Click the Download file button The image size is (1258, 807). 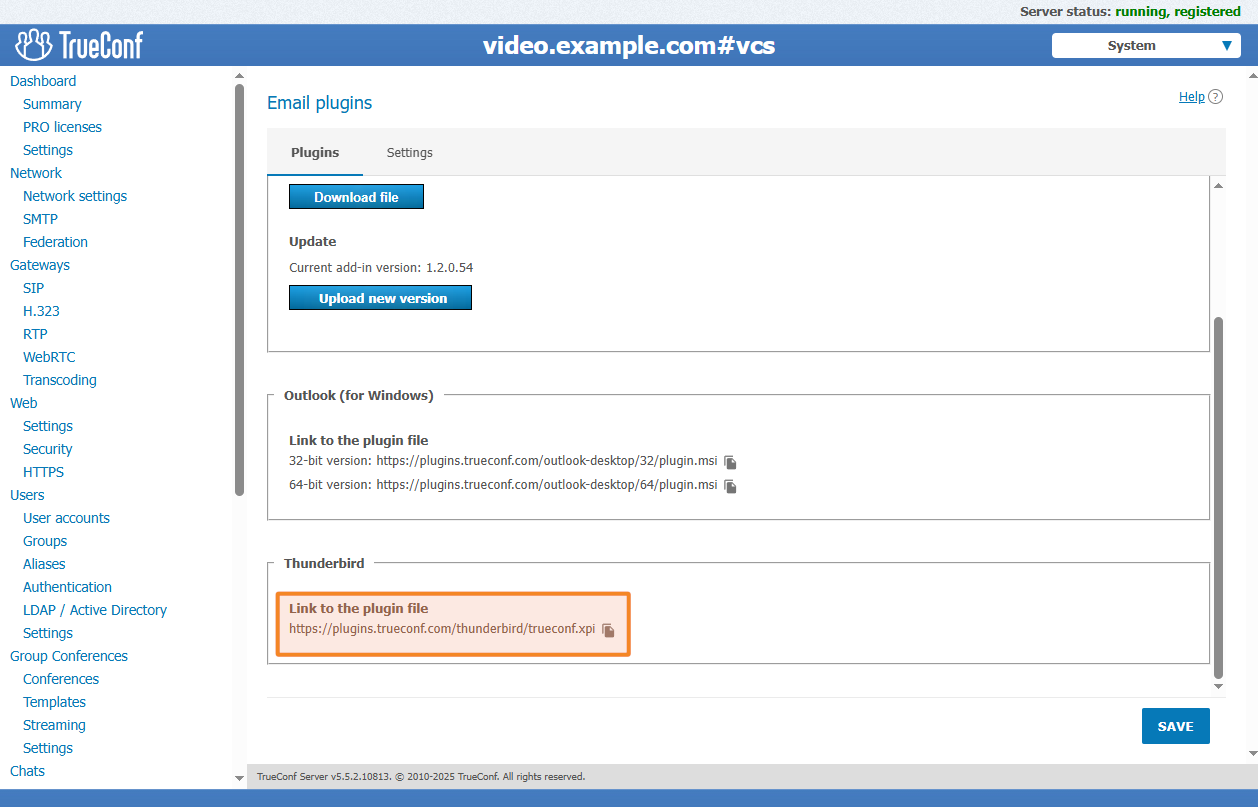pos(356,197)
